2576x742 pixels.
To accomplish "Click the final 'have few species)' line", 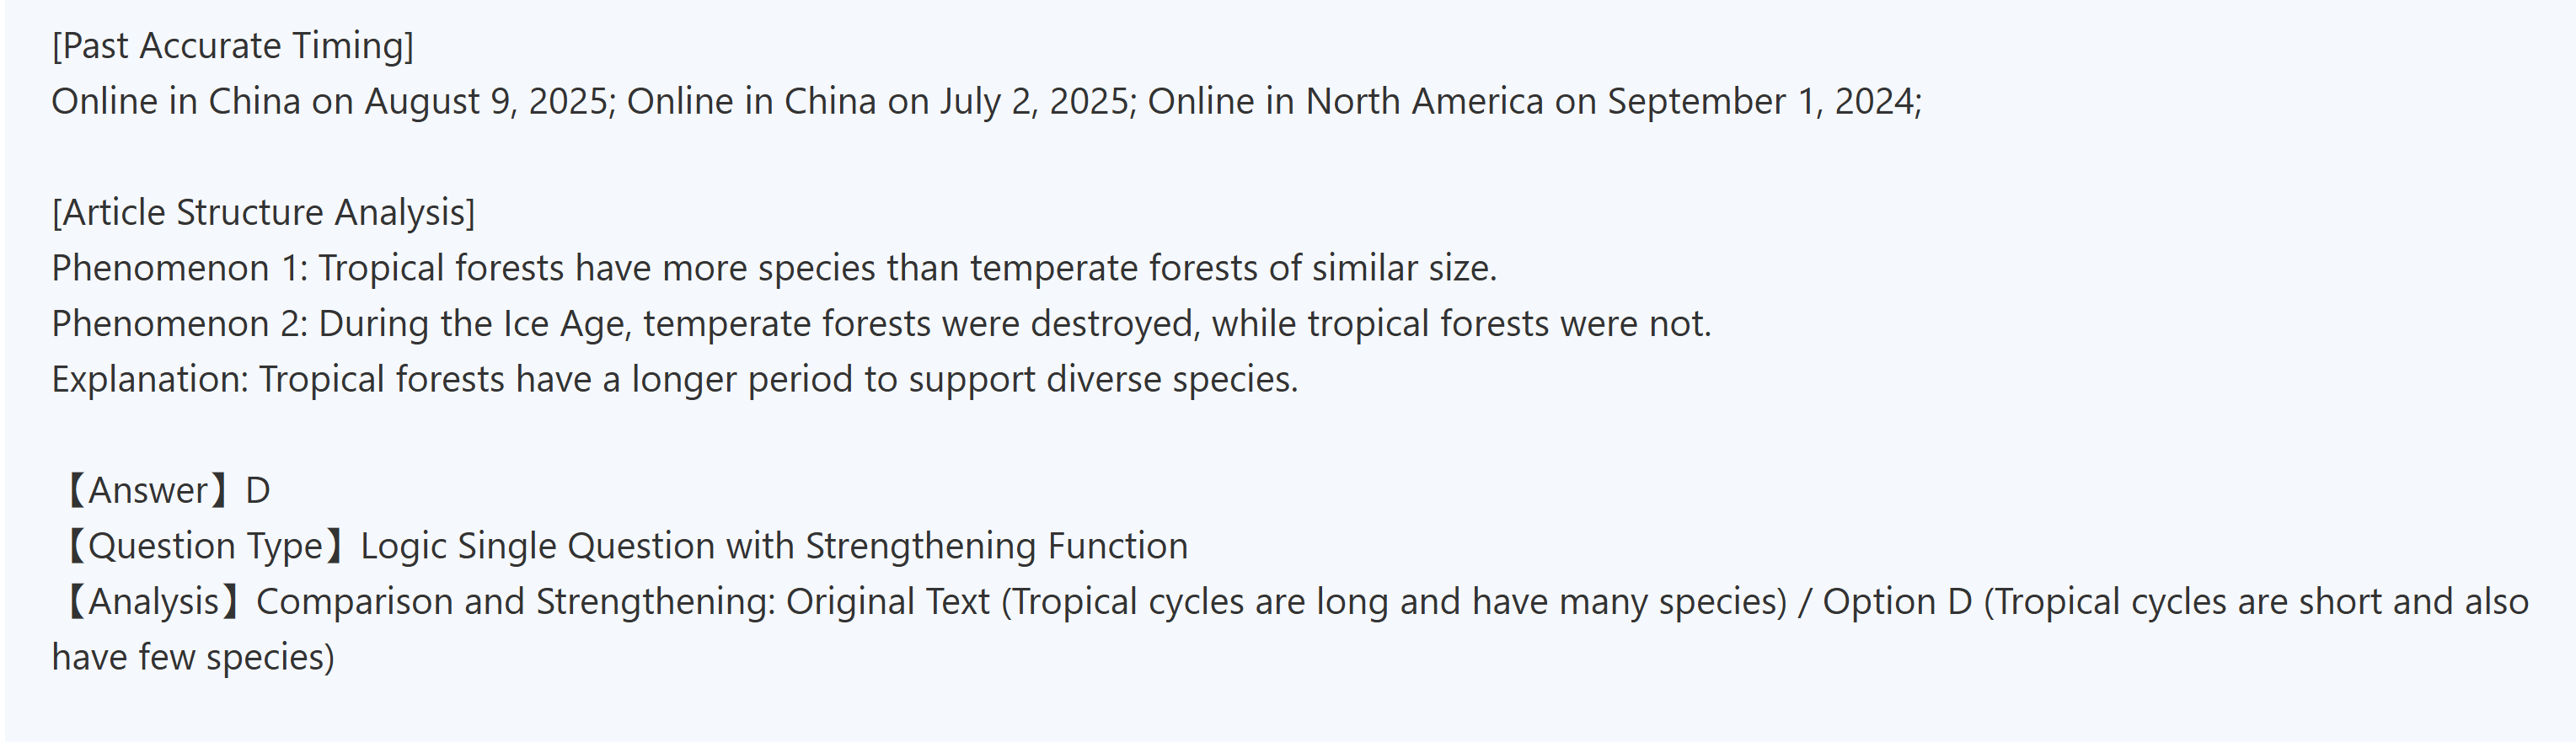I will 193,658.
